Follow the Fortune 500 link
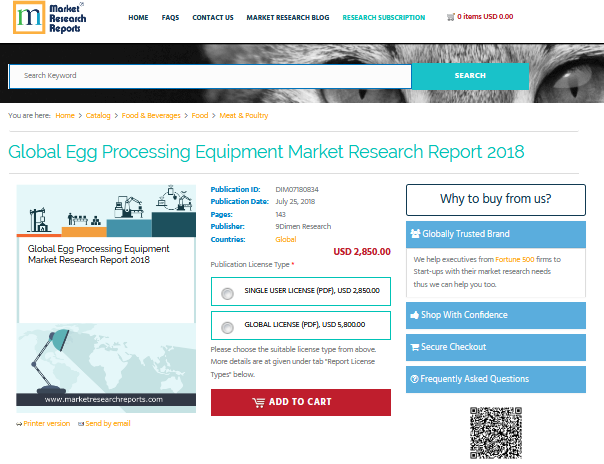The width and height of the screenshot is (604, 464). [x=515, y=260]
